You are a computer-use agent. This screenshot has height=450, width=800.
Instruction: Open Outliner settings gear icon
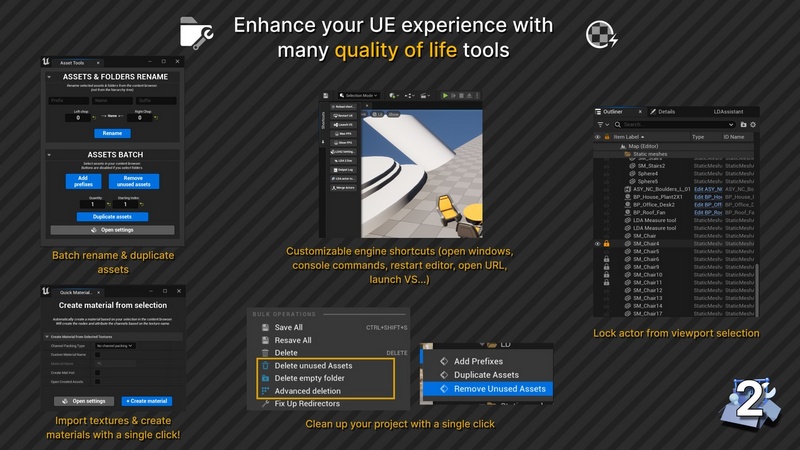pyautogui.click(x=753, y=125)
